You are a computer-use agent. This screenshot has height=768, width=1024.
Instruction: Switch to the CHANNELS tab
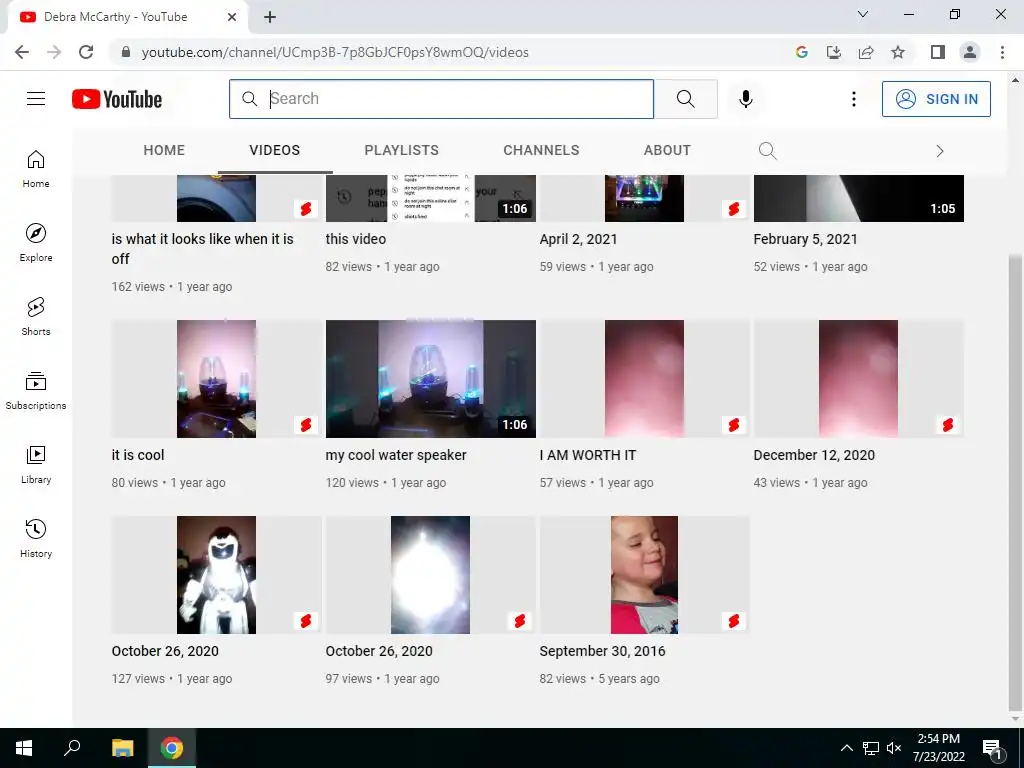point(541,150)
